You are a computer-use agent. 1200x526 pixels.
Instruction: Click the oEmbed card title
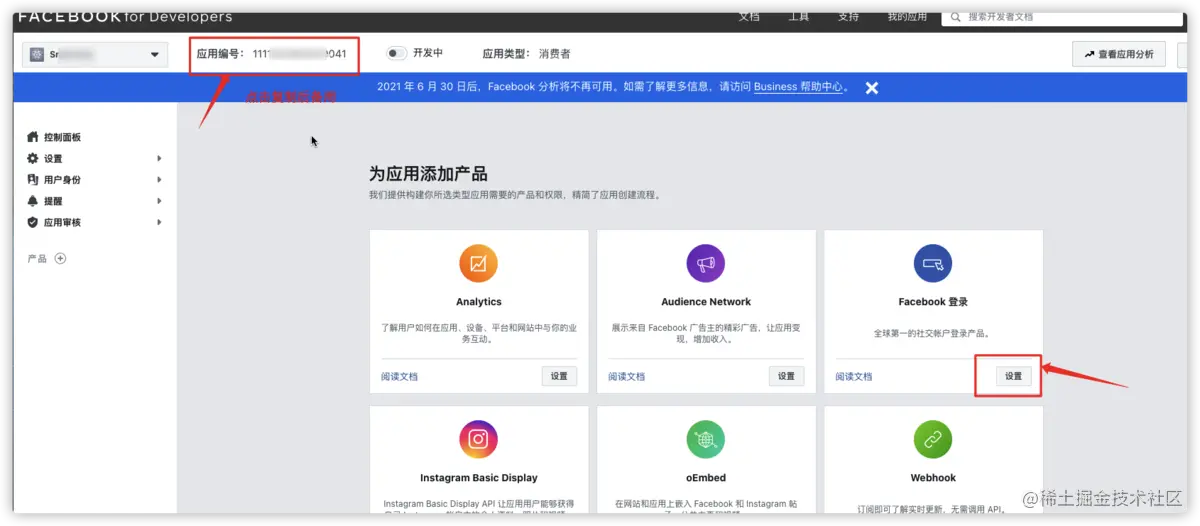coord(706,478)
